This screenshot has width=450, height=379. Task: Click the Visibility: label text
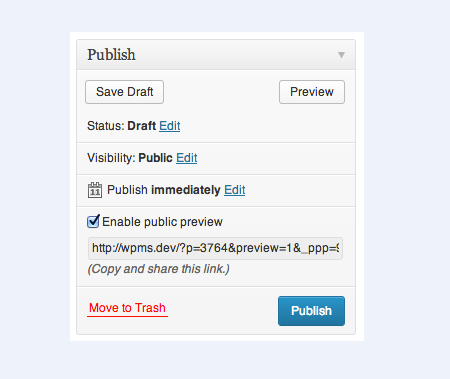[x=111, y=158]
